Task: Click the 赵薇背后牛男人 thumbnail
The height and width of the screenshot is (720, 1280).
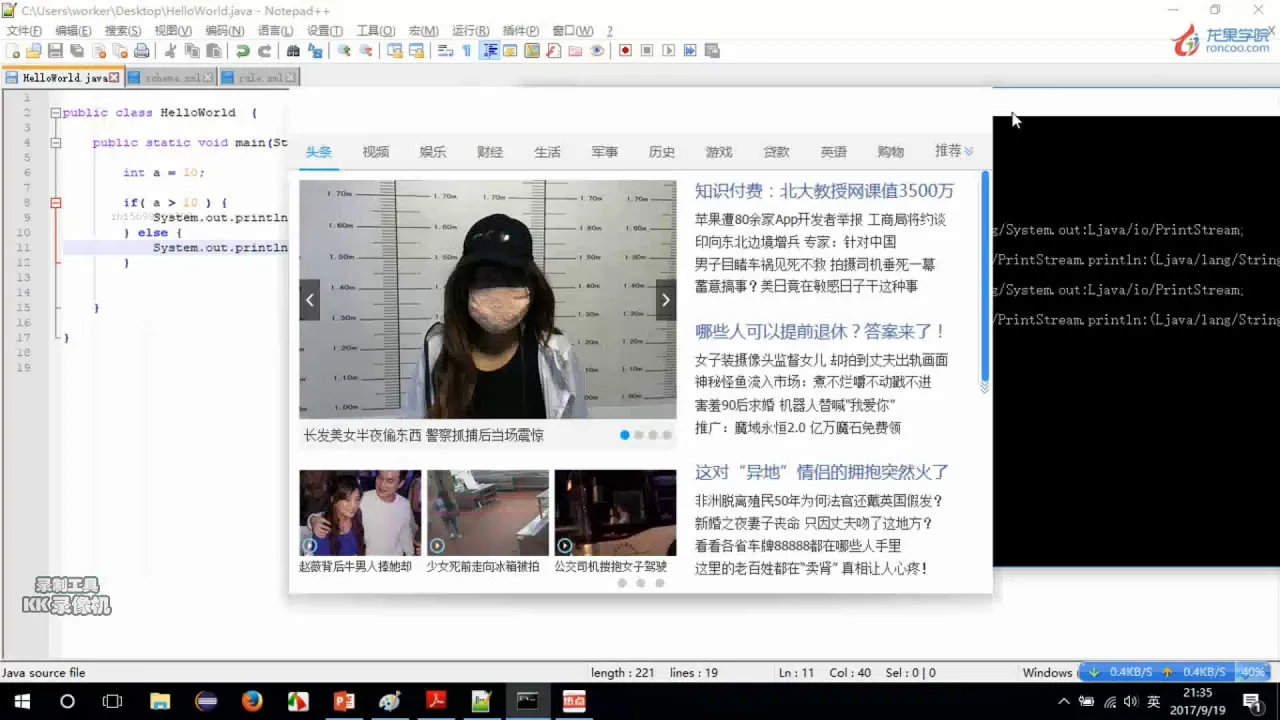Action: coord(359,513)
